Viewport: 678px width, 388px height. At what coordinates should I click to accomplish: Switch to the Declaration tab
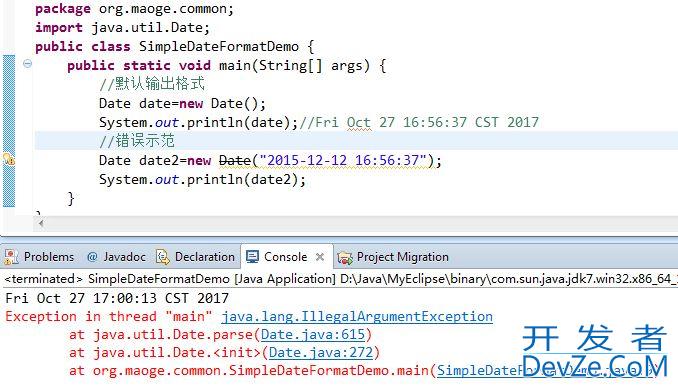(x=205, y=257)
